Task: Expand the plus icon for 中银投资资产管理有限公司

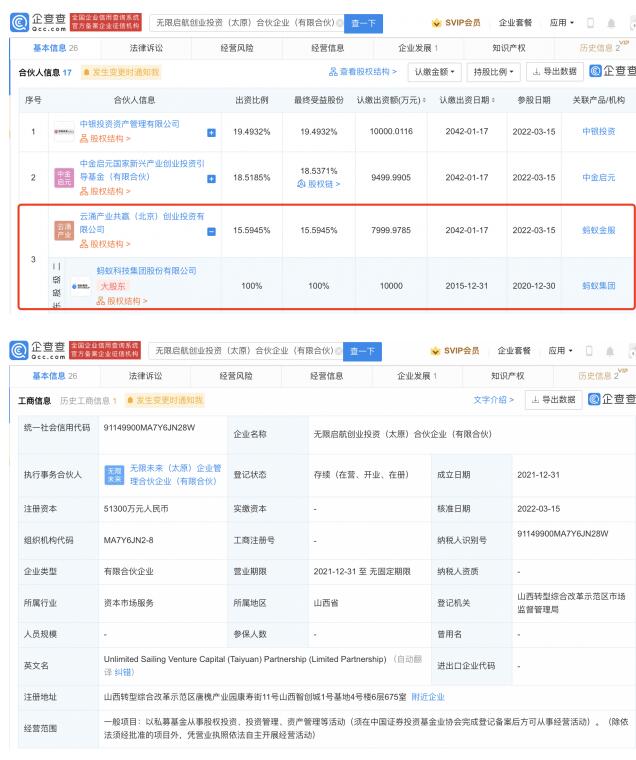Action: [x=211, y=133]
